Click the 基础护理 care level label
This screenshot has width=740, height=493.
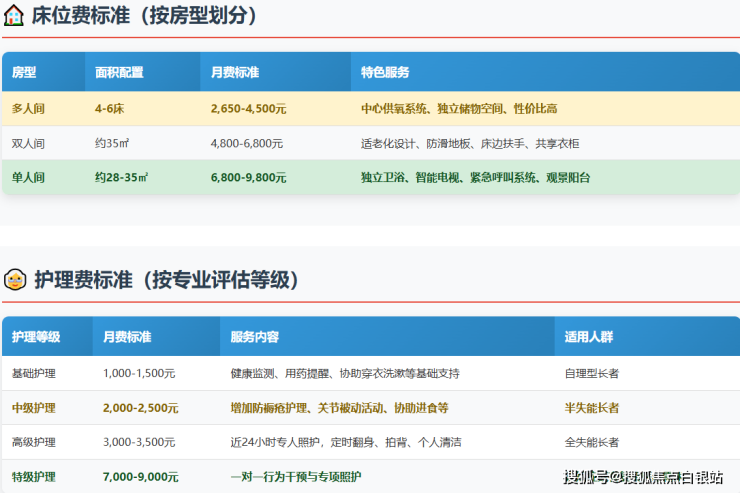[x=34, y=373]
